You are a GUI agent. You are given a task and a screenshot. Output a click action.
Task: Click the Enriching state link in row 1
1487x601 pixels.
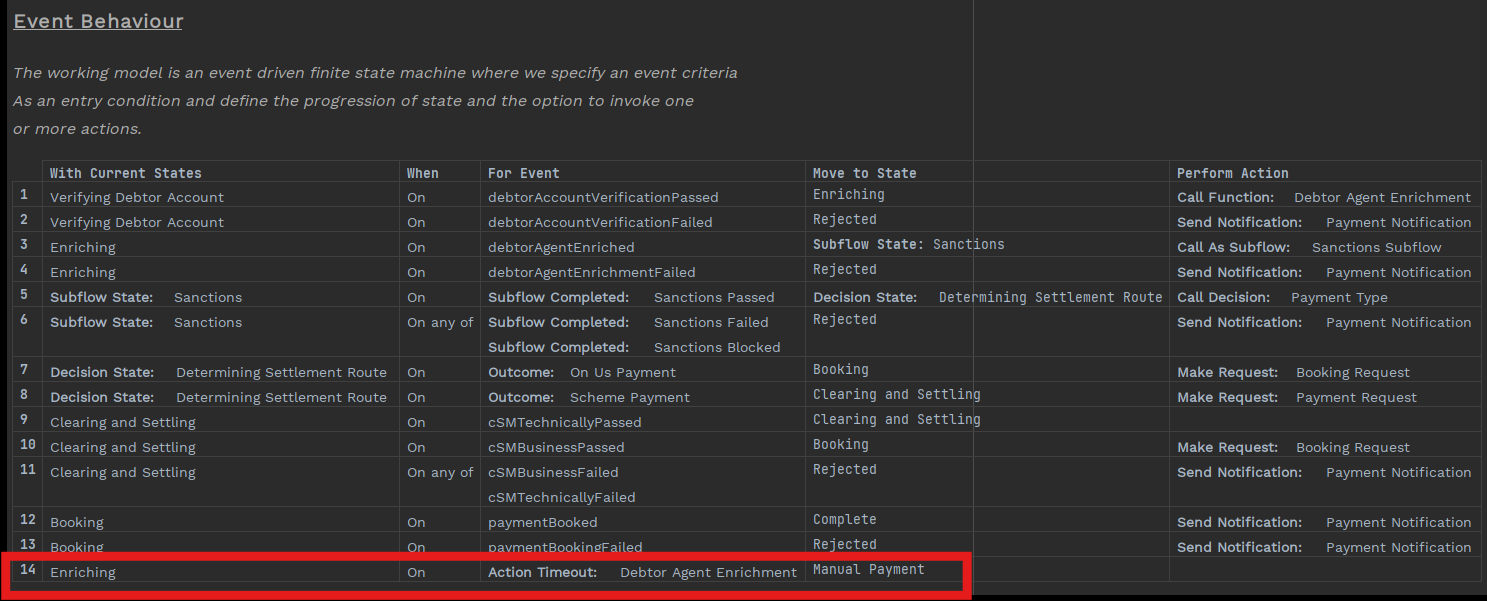point(848,195)
